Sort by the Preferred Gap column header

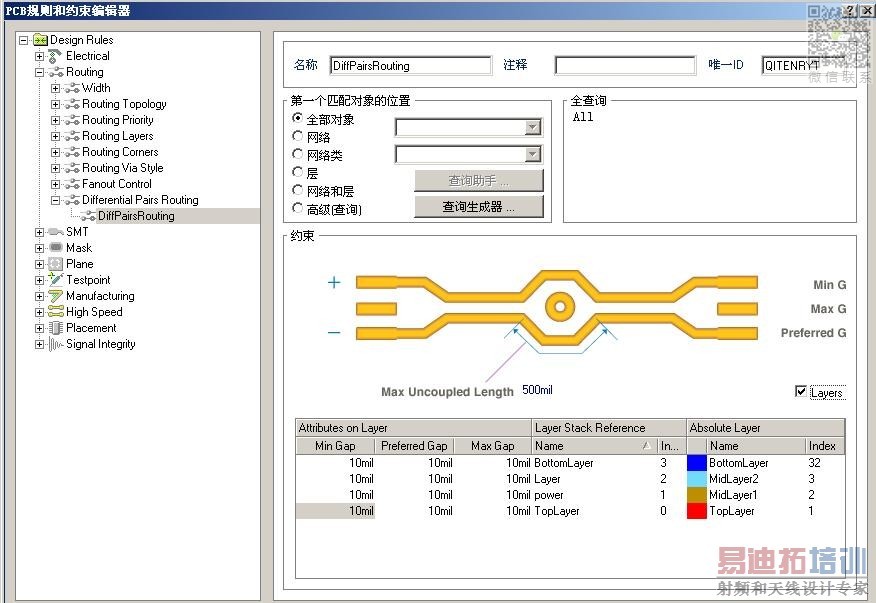(x=414, y=446)
